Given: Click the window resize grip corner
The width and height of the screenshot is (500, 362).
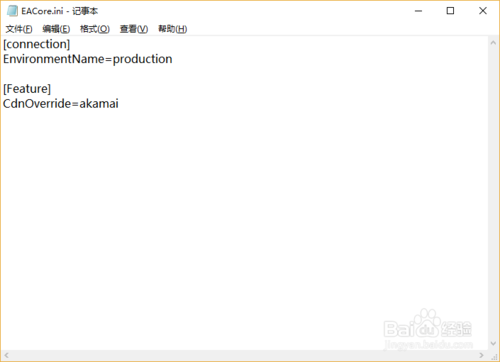Looking at the screenshot, I should click(494, 356).
